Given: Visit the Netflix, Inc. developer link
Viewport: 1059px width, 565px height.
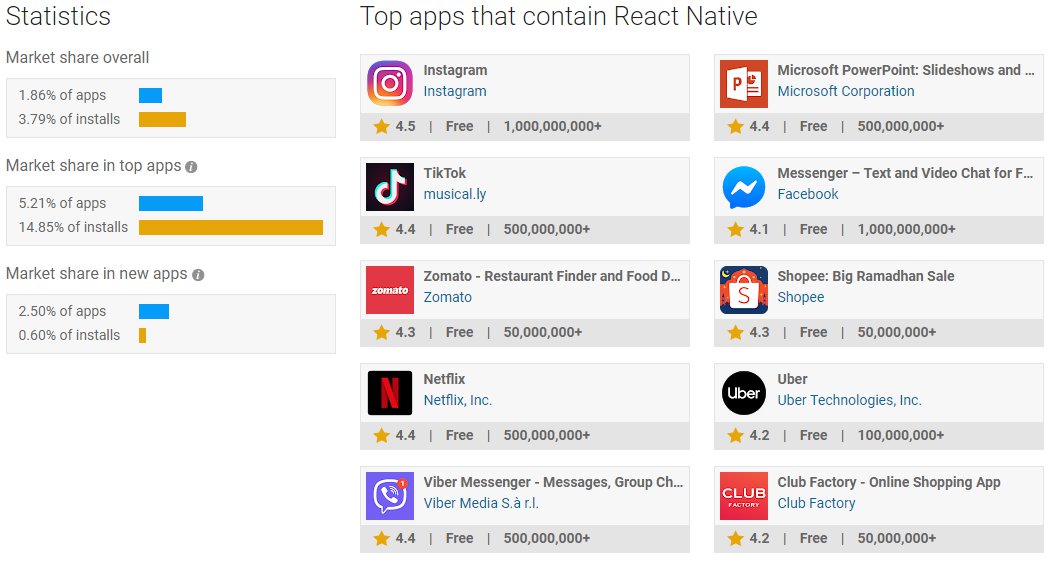Looking at the screenshot, I should pyautogui.click(x=457, y=400).
